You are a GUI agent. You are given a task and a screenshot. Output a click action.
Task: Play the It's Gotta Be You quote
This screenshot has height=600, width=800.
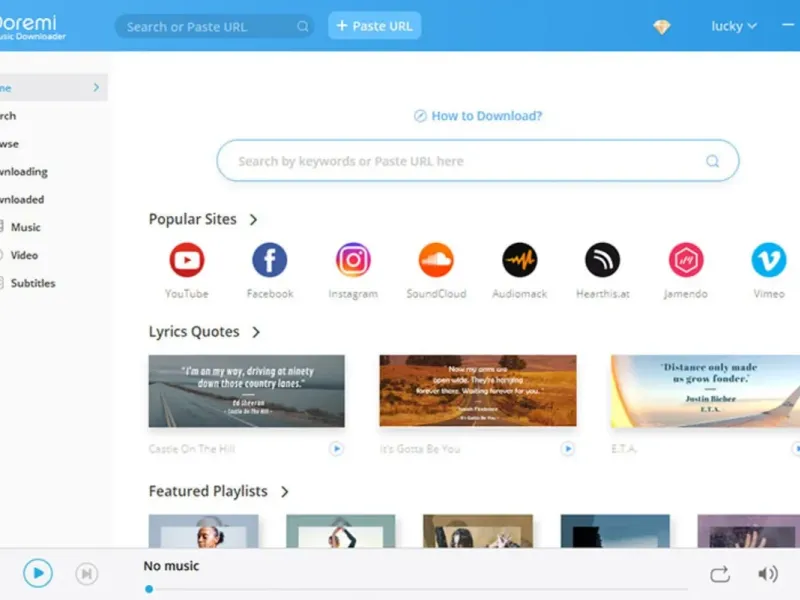(567, 449)
